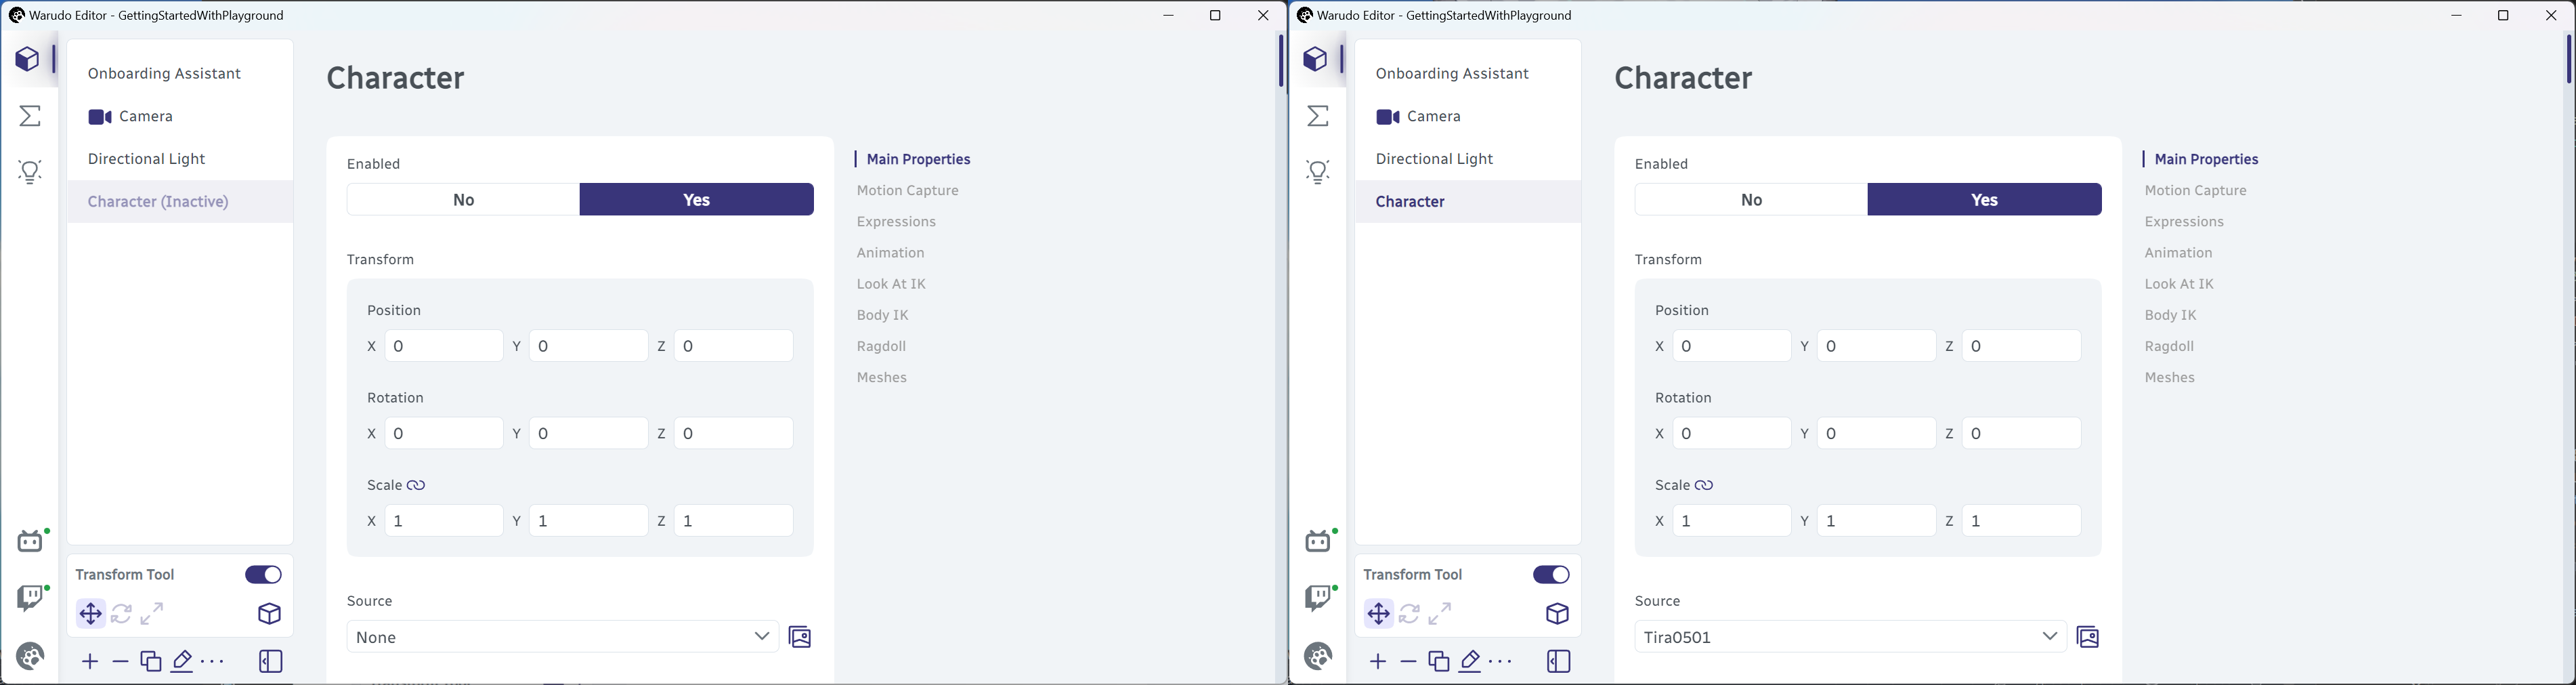Click the add asset plus icon in left window
Viewport: 2576px width, 685px height.
click(90, 661)
